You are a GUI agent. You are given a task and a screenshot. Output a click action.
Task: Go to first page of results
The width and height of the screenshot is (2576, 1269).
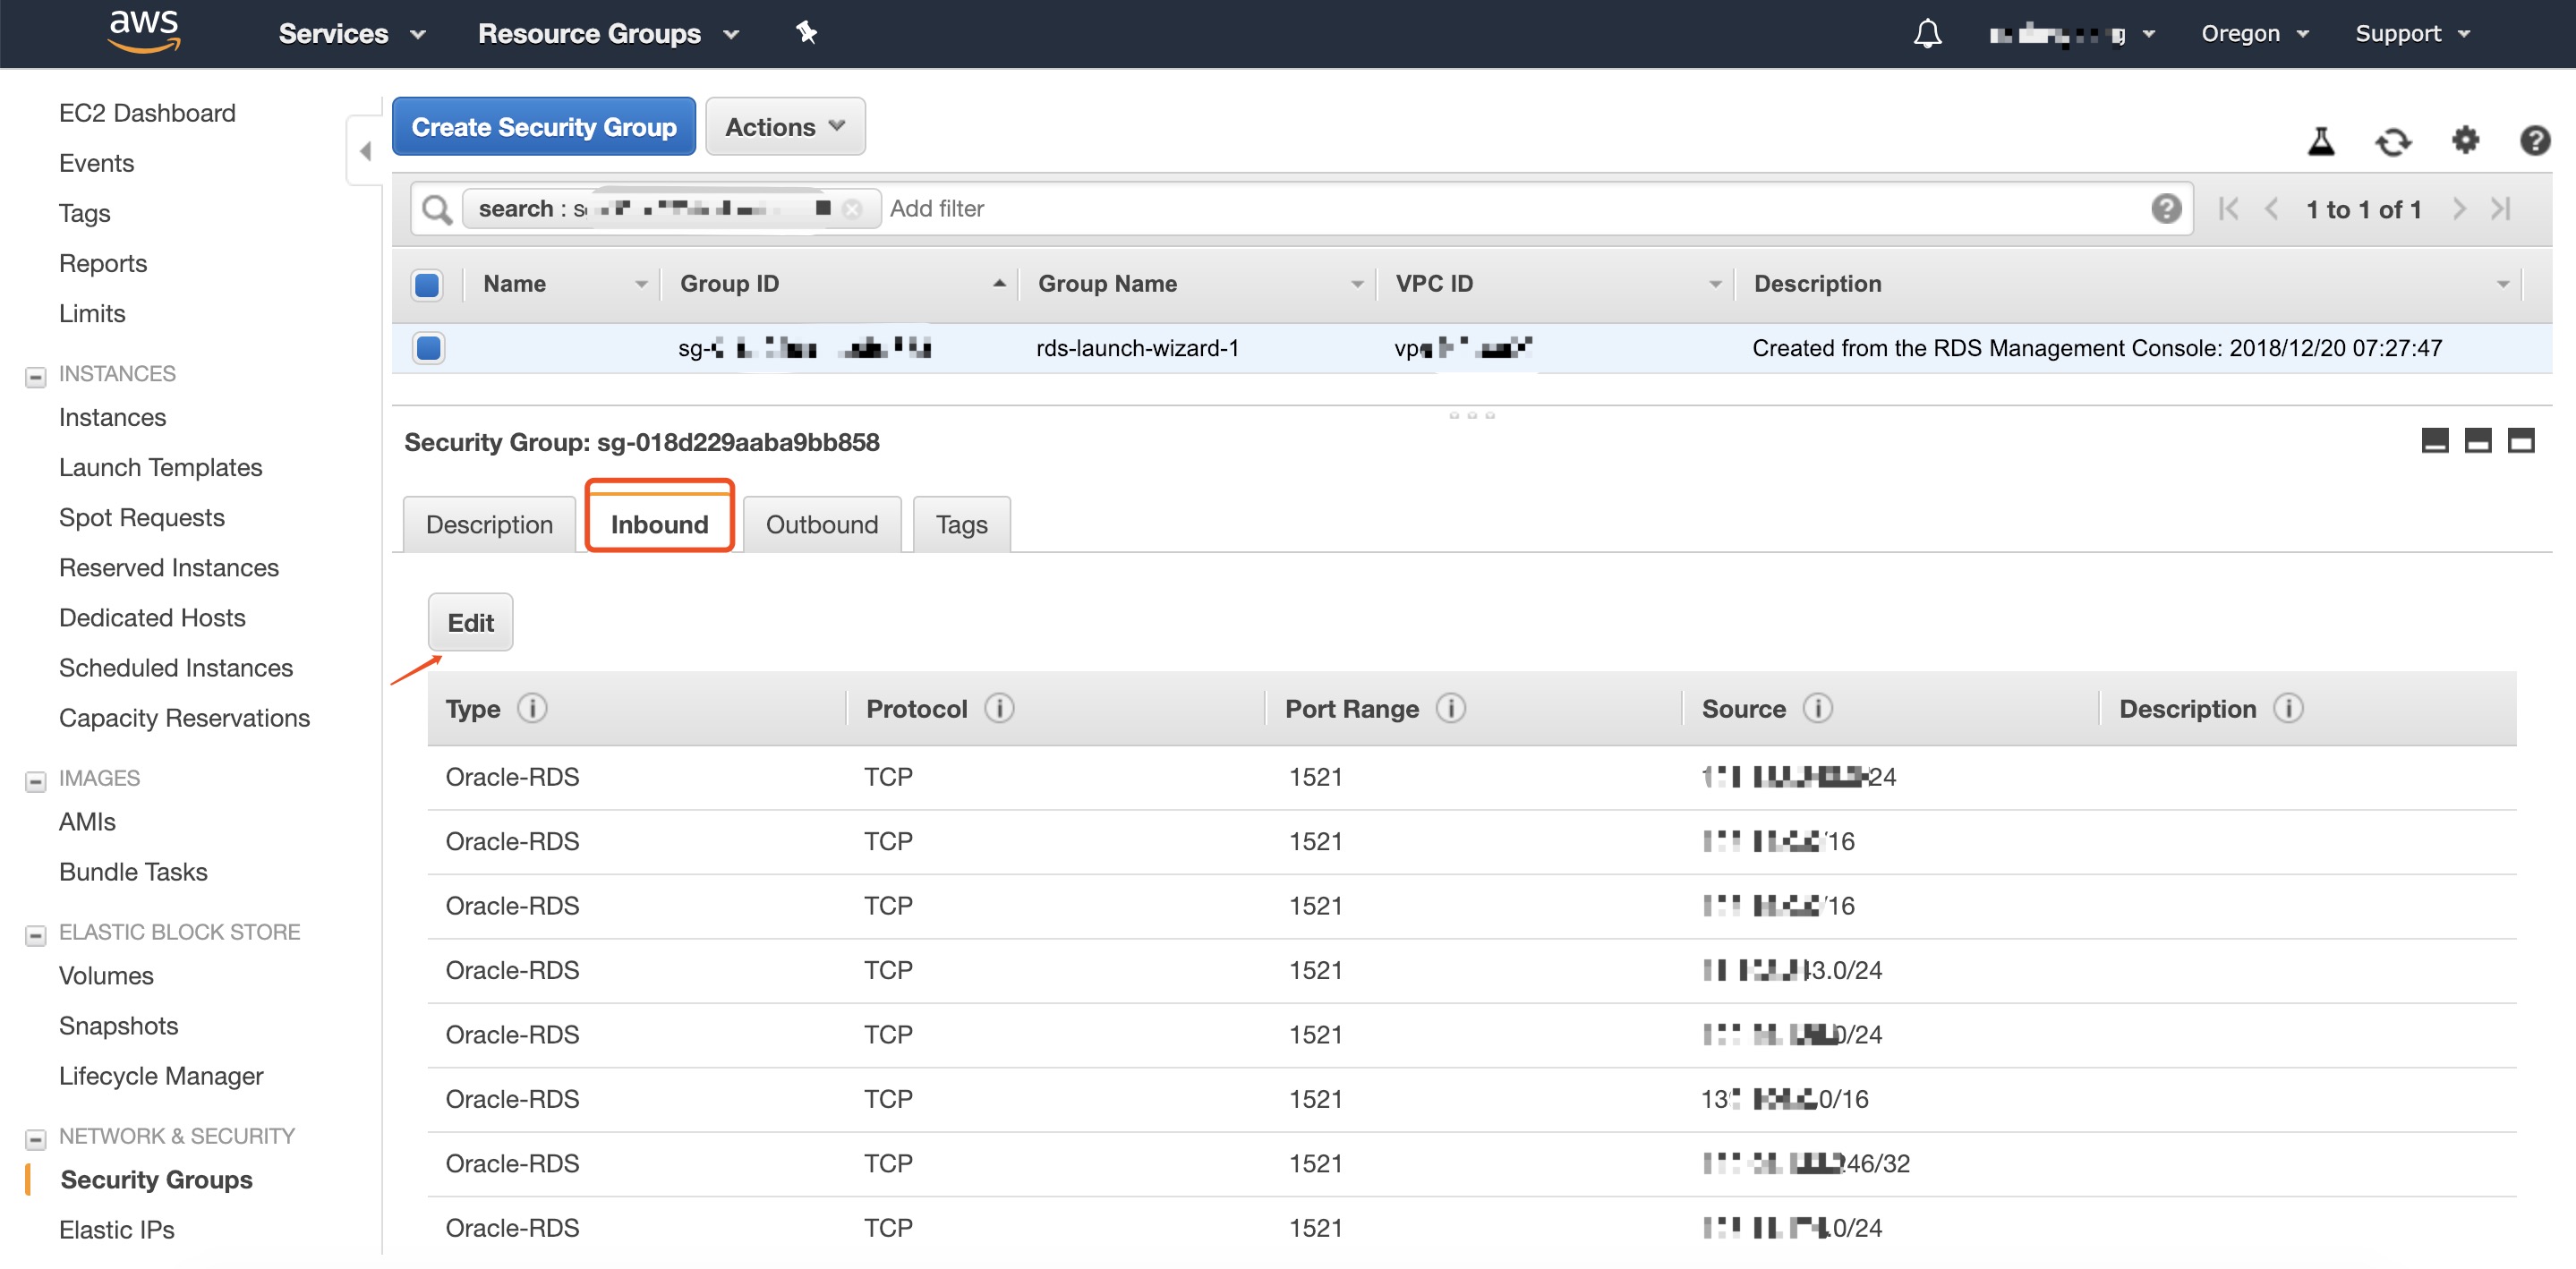tap(2227, 209)
